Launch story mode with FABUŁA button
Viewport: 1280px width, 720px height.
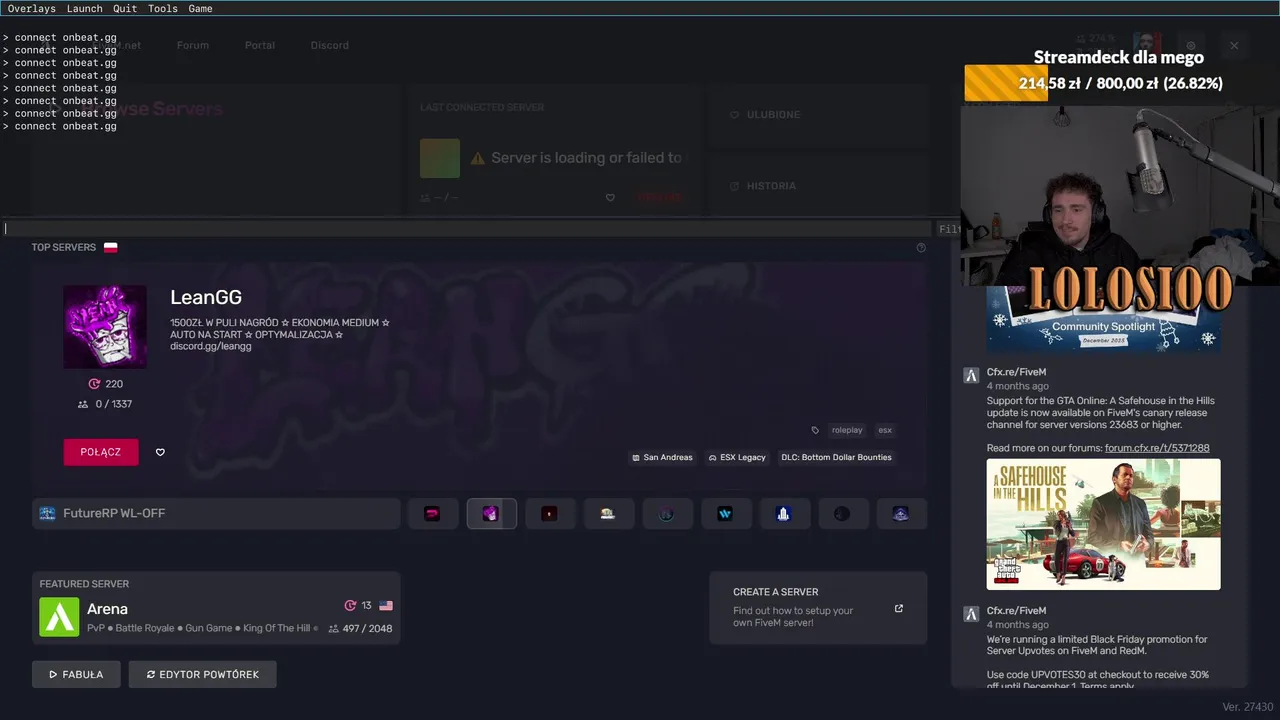[x=76, y=674]
